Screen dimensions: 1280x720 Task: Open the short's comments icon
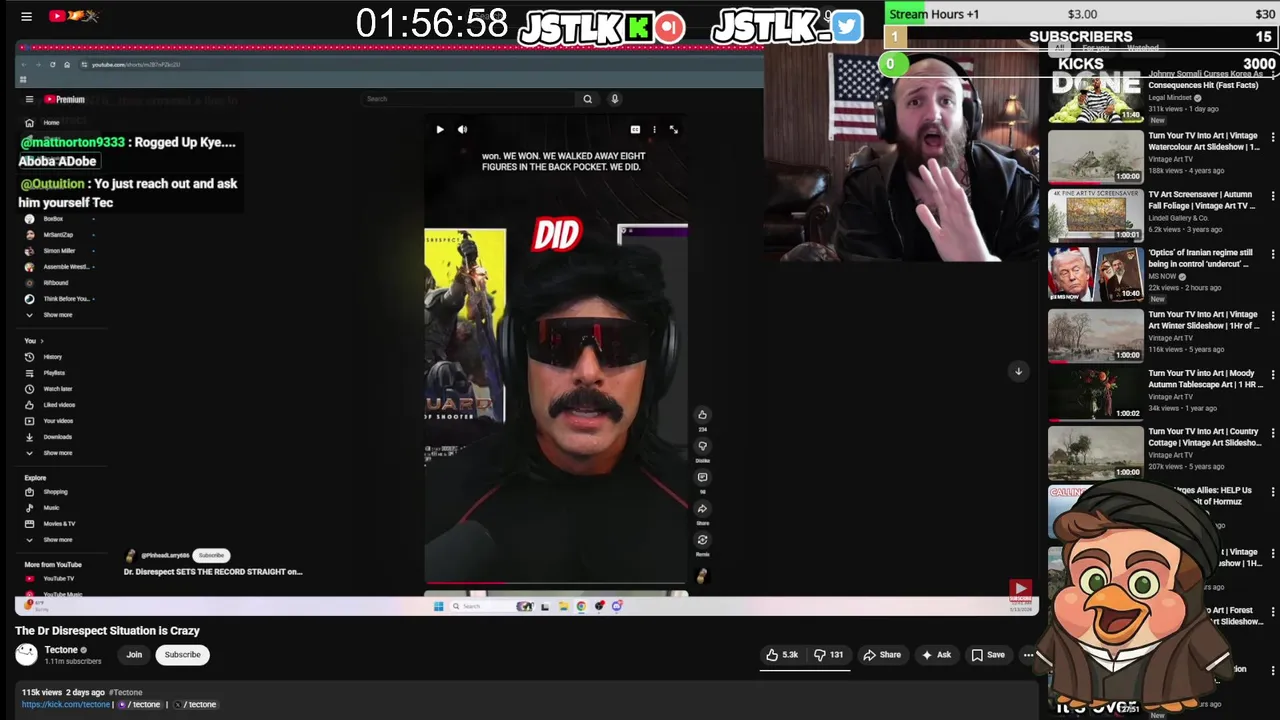pos(702,477)
